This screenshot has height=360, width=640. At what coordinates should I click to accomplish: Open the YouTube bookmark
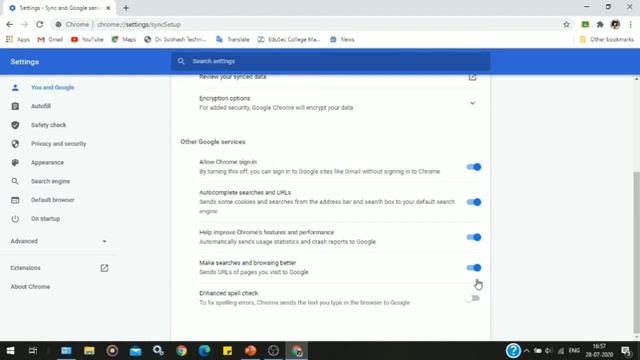[87, 40]
